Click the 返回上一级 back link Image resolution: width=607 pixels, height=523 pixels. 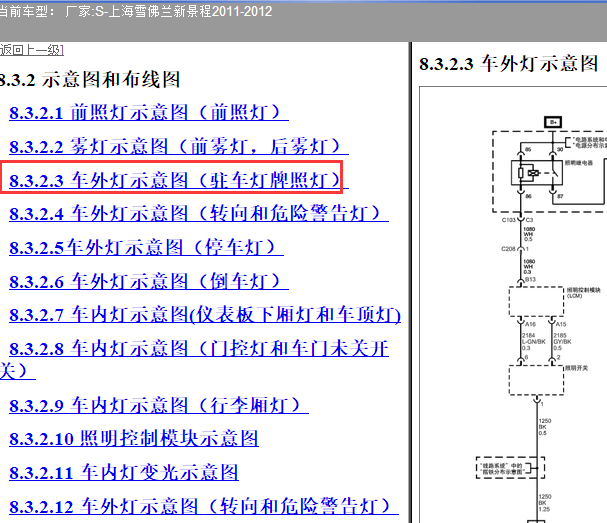click(x=32, y=50)
